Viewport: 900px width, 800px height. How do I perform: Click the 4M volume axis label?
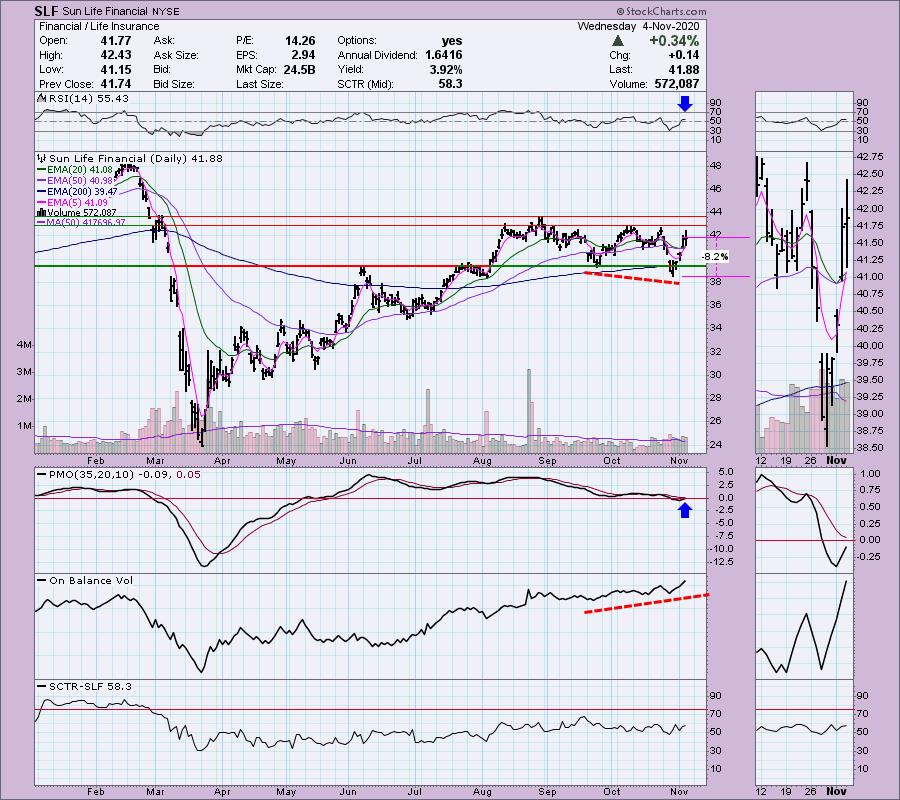pyautogui.click(x=24, y=345)
